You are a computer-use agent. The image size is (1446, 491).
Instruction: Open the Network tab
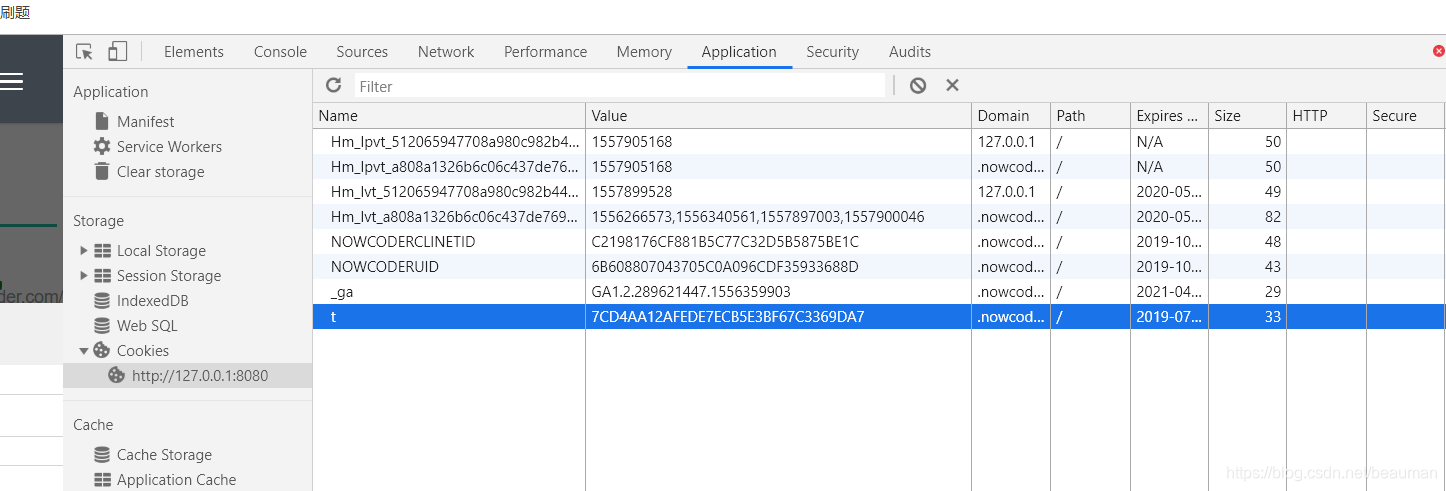[446, 52]
